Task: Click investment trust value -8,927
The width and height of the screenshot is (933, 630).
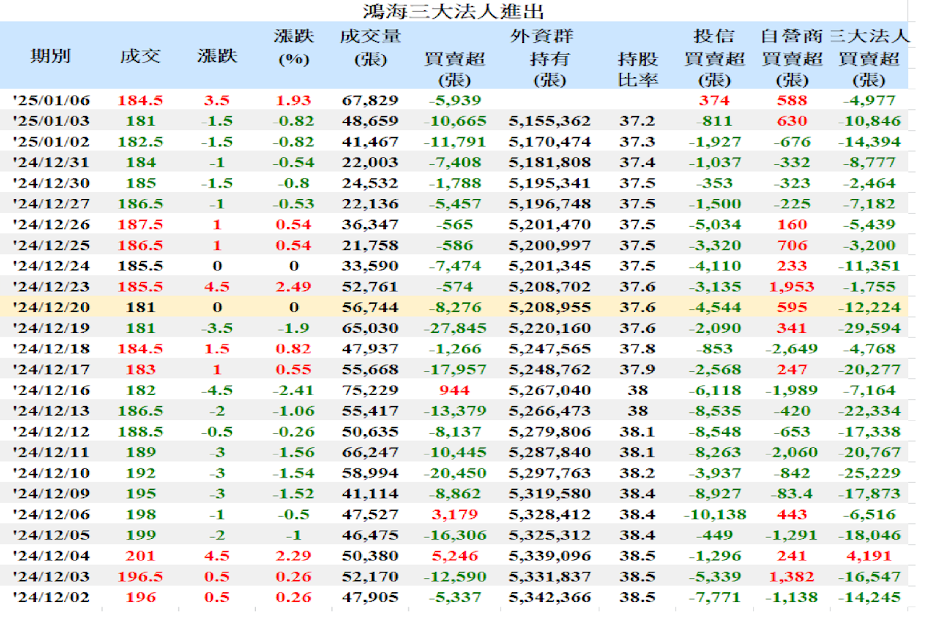Action: (x=714, y=494)
